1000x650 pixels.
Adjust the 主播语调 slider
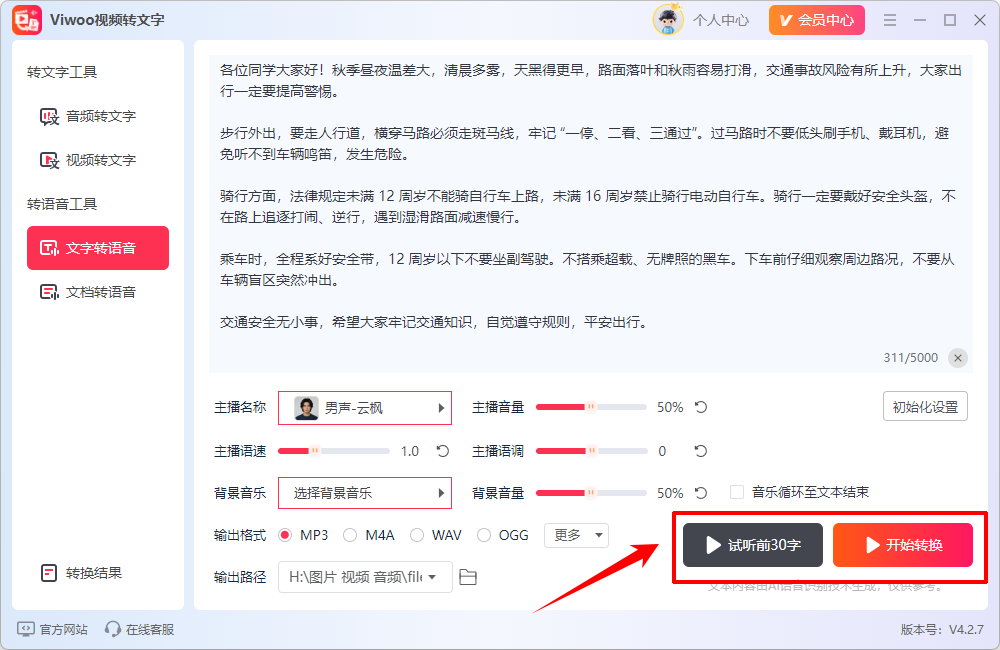[591, 451]
